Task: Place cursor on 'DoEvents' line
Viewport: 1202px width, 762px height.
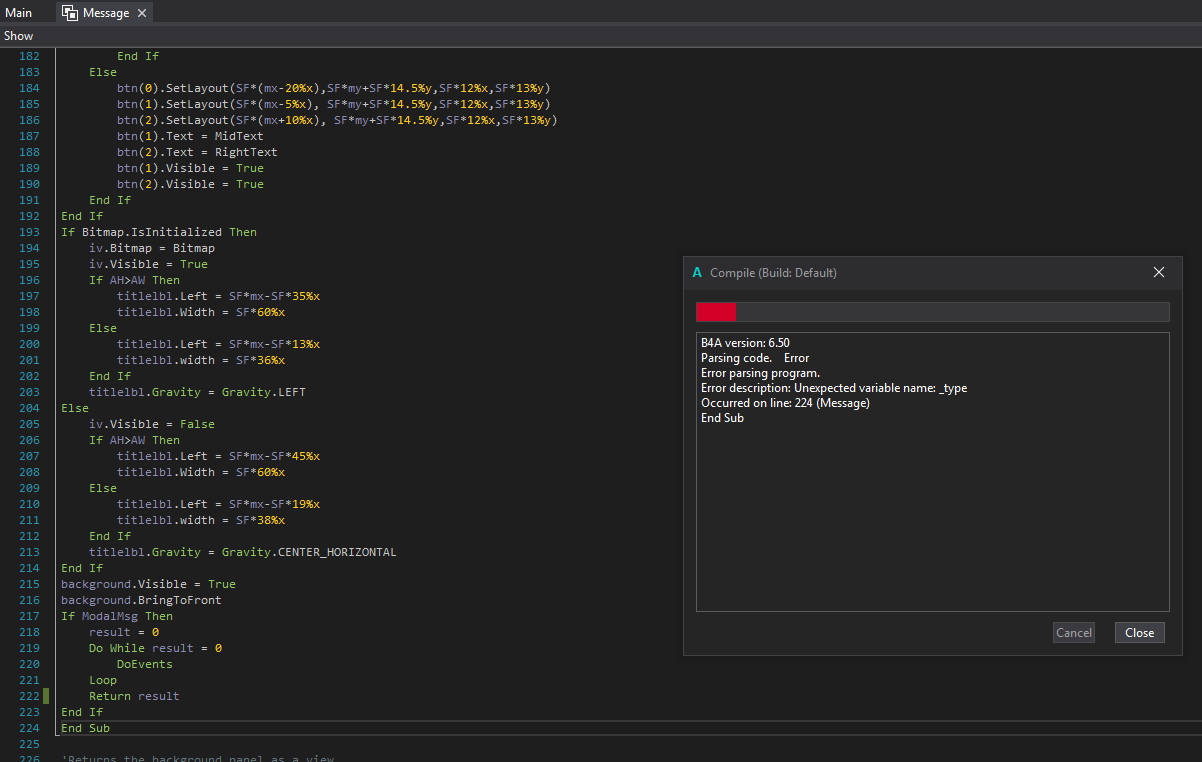Action: click(x=144, y=664)
